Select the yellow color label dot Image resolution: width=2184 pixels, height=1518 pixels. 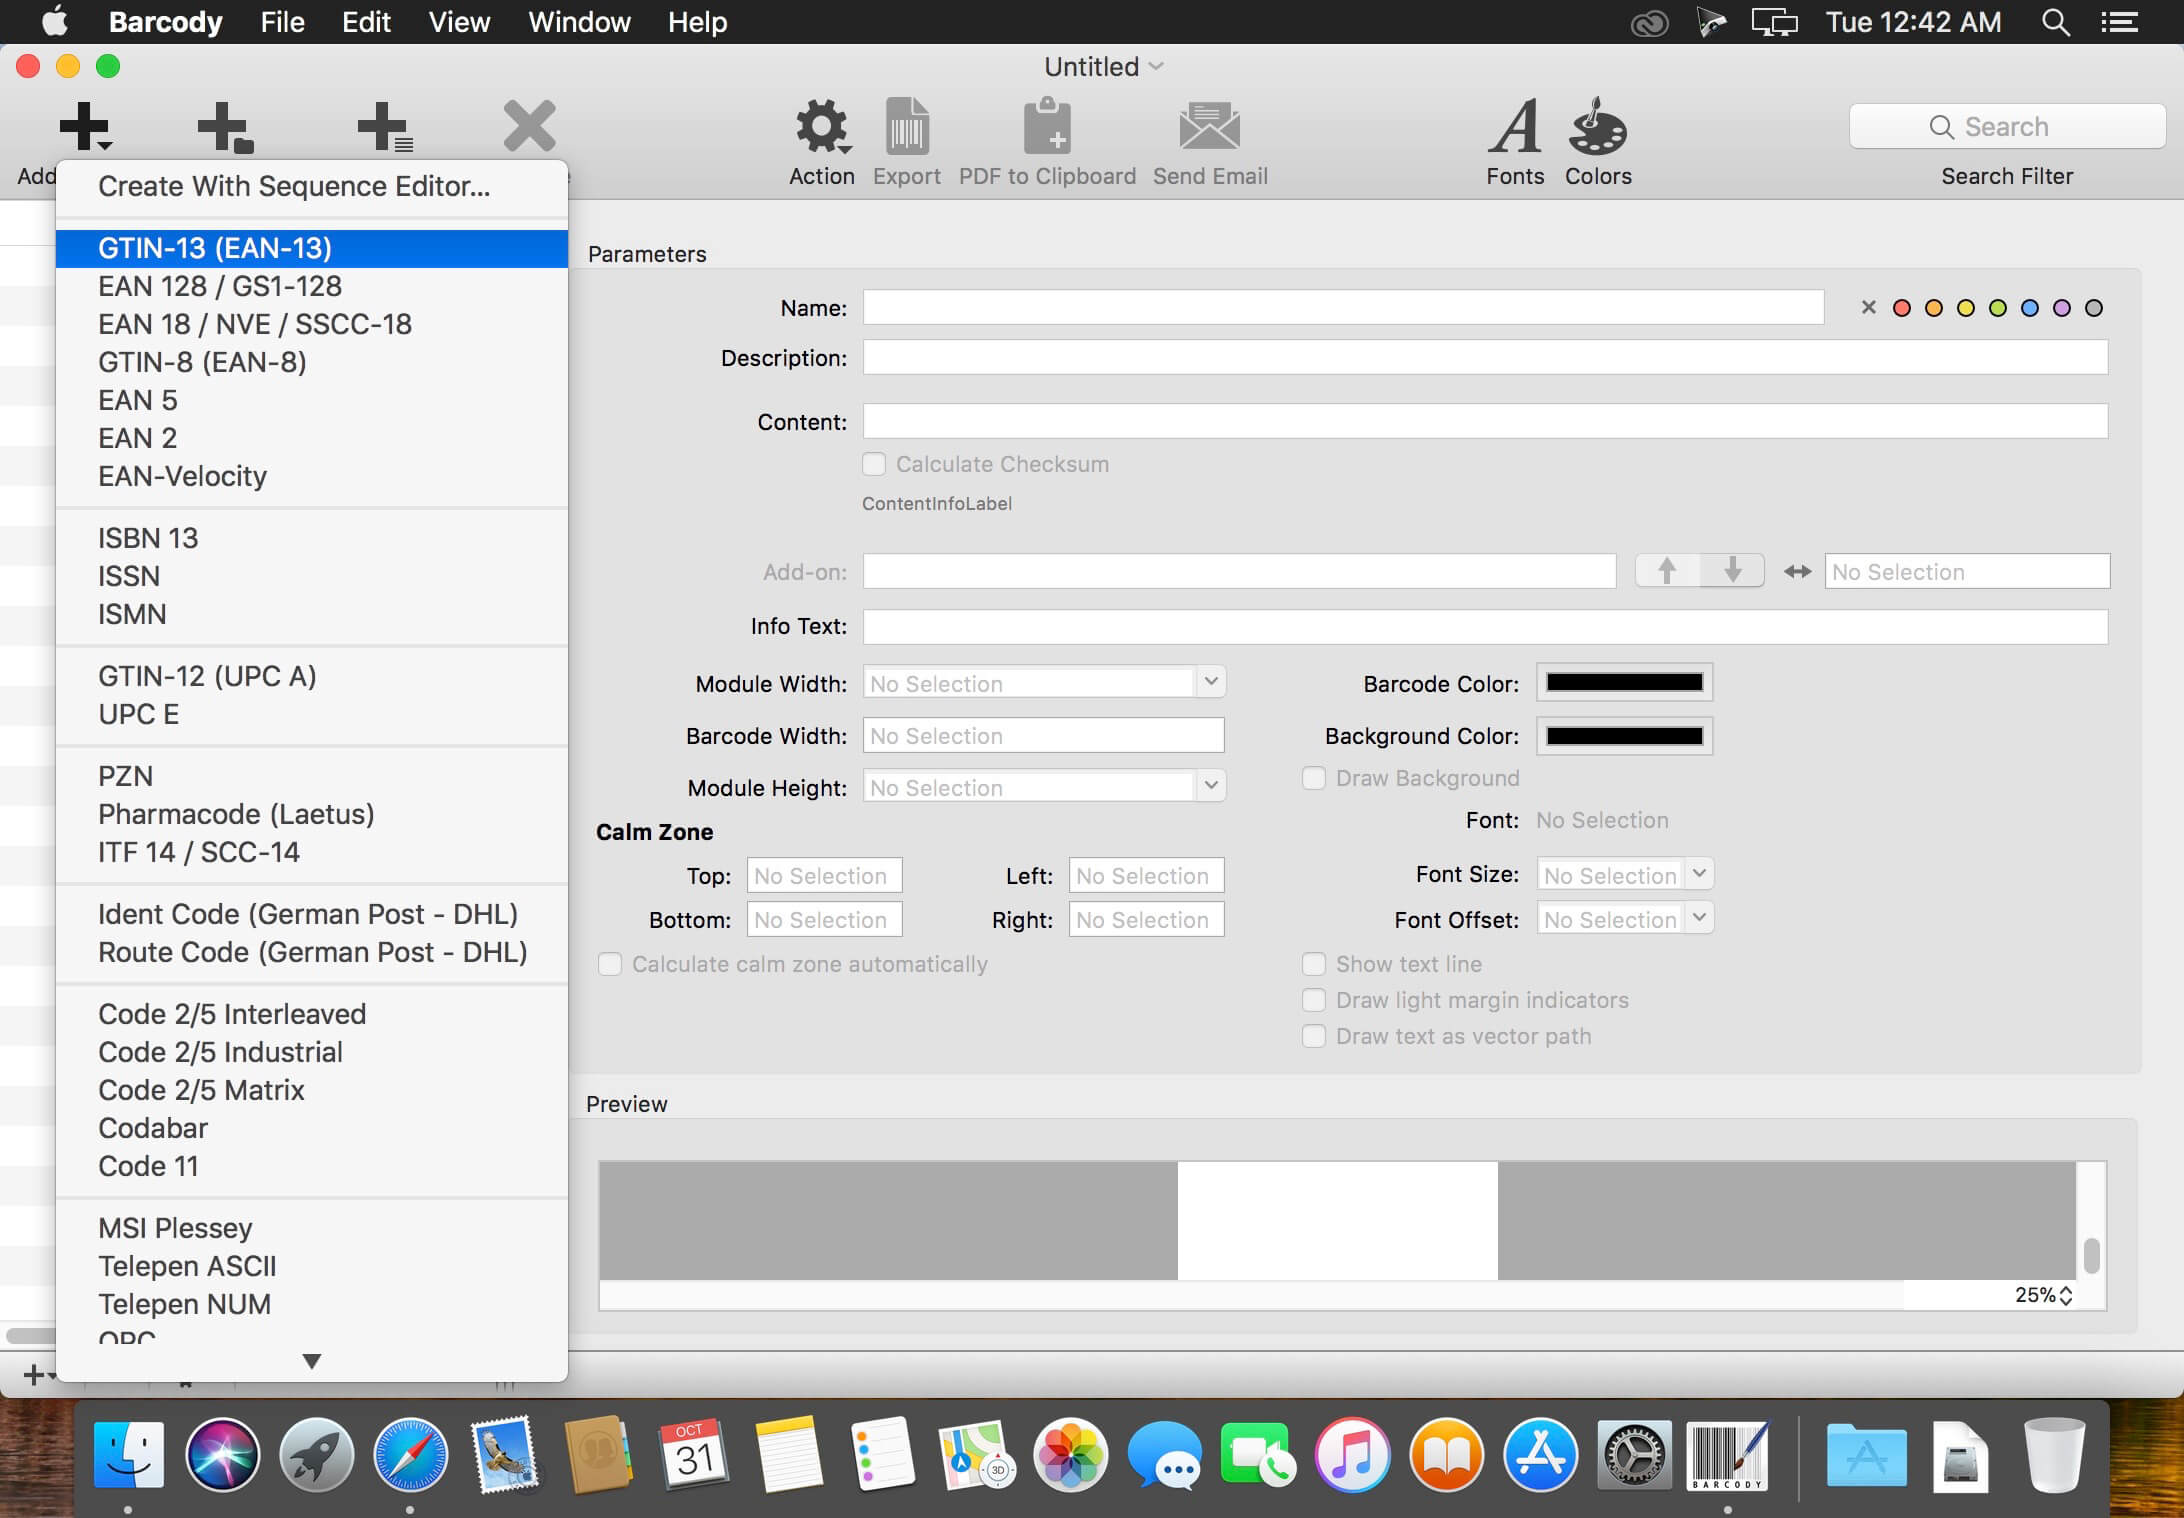click(x=1966, y=308)
